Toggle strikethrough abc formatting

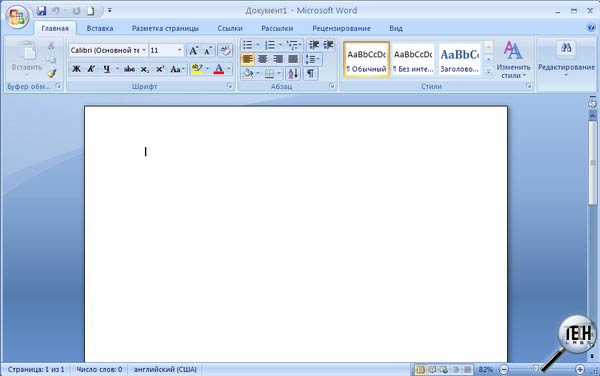click(129, 69)
